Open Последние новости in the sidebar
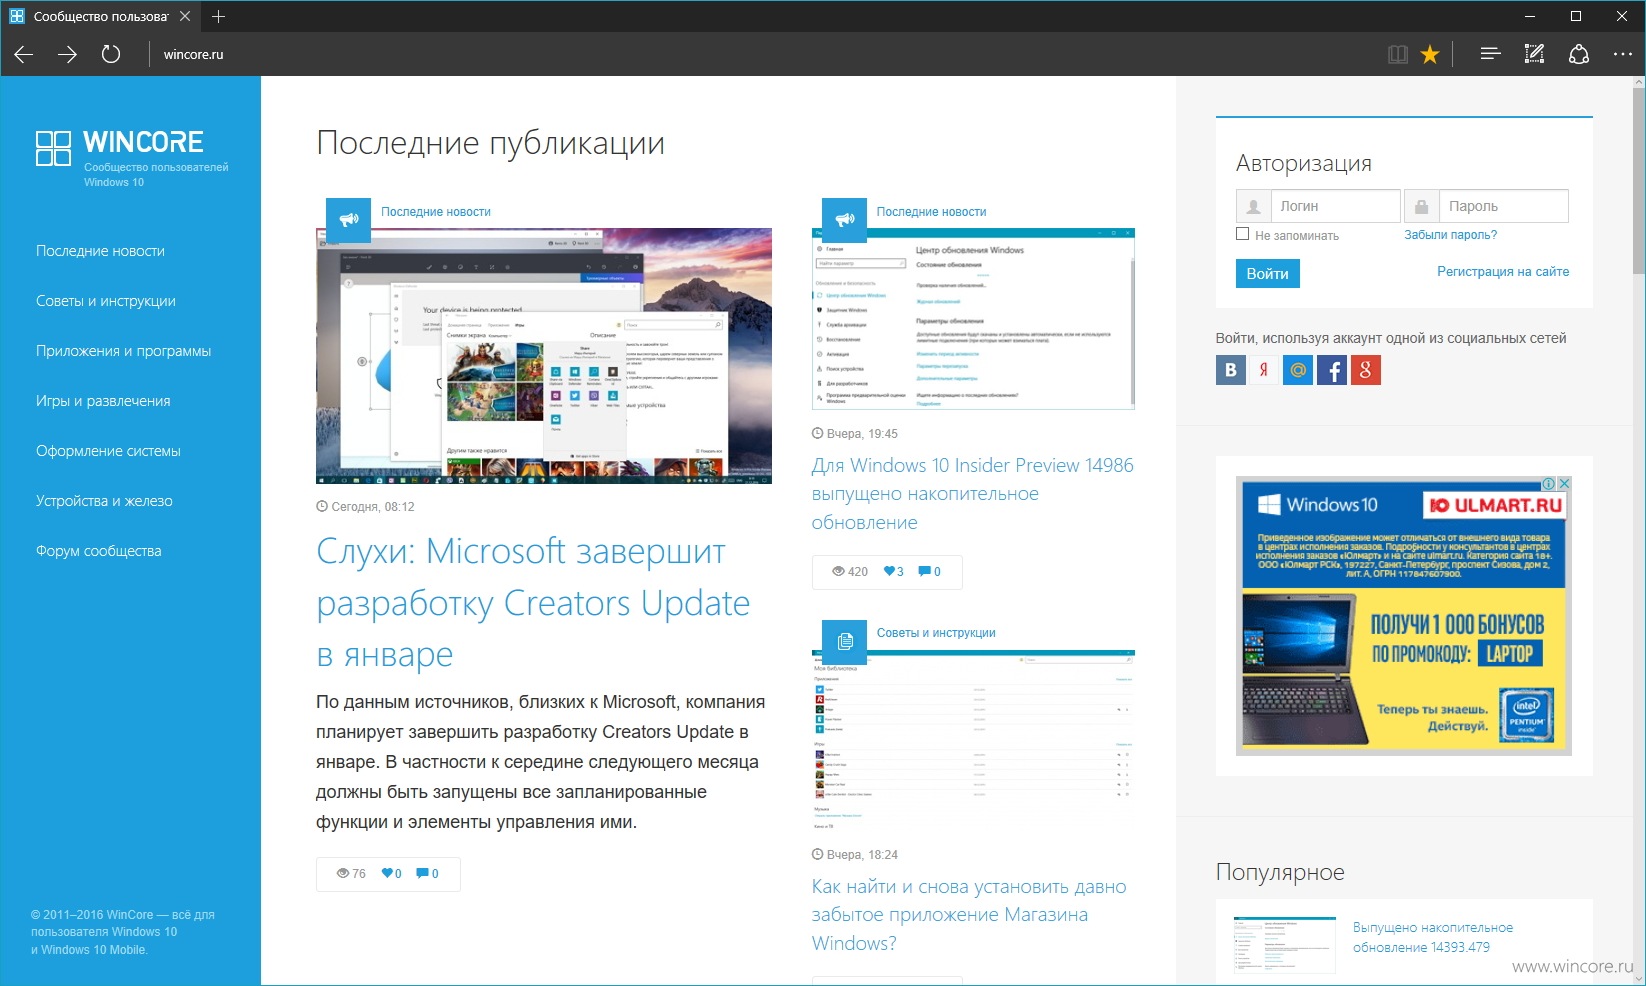The image size is (1646, 986). 100,251
